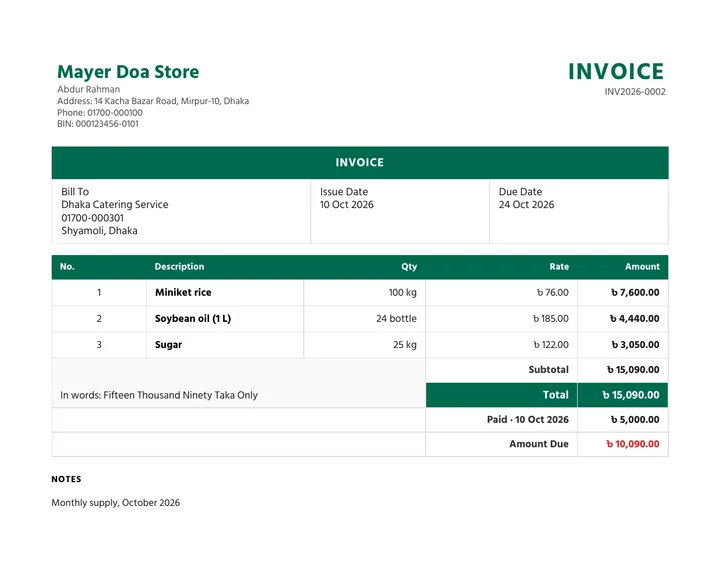Select the Soybean oil (1 L) description

coord(193,319)
